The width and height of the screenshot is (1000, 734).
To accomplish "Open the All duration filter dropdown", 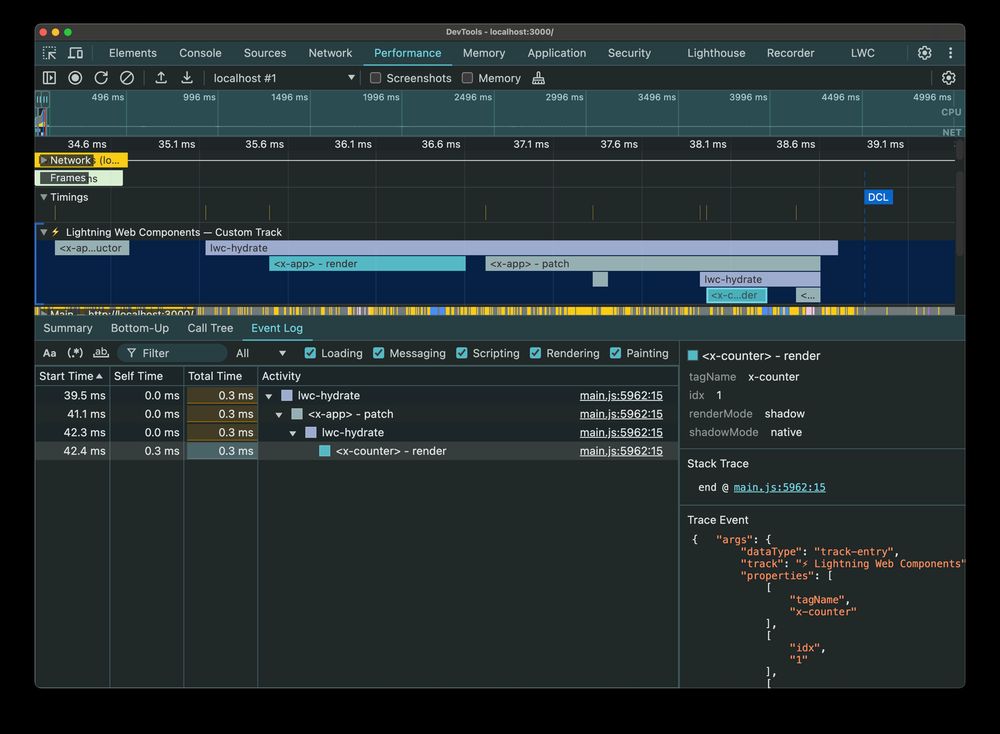I will pos(261,353).
